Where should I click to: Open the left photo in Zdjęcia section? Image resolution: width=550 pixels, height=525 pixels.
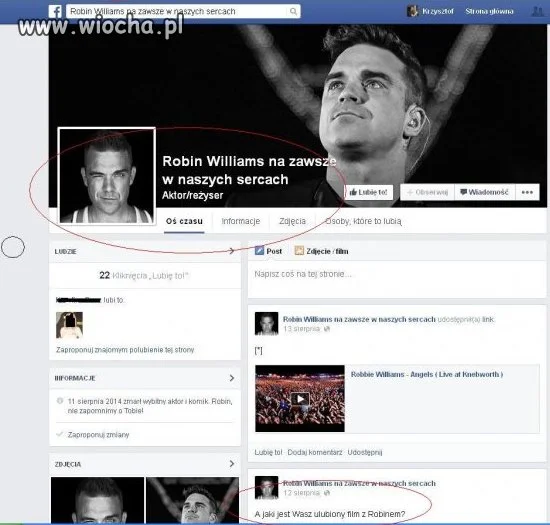[97, 500]
